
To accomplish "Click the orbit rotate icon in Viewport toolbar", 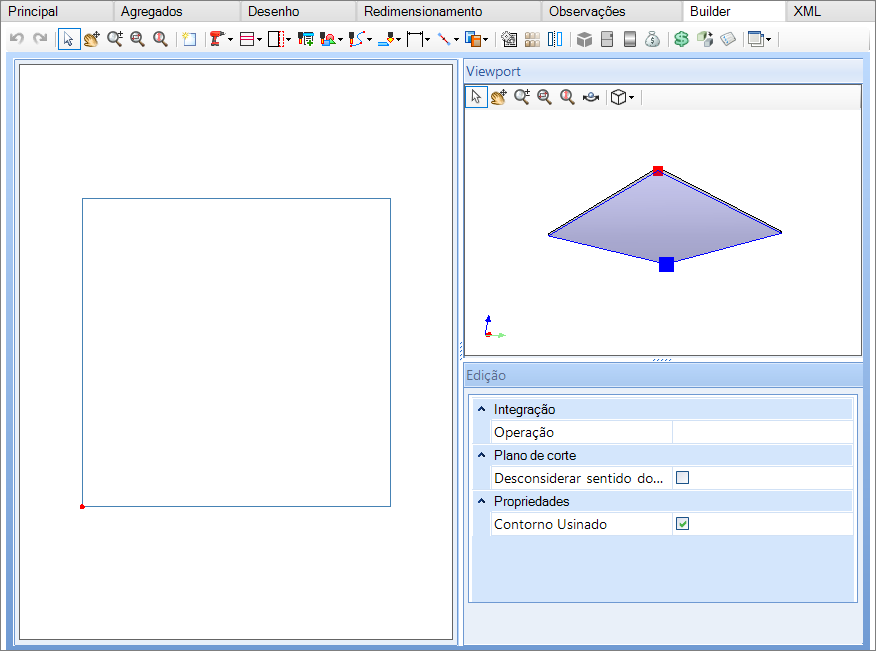I will pyautogui.click(x=591, y=97).
